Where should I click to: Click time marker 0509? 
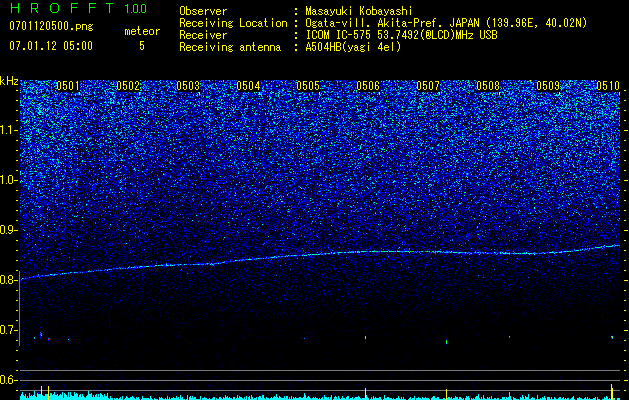tap(548, 86)
